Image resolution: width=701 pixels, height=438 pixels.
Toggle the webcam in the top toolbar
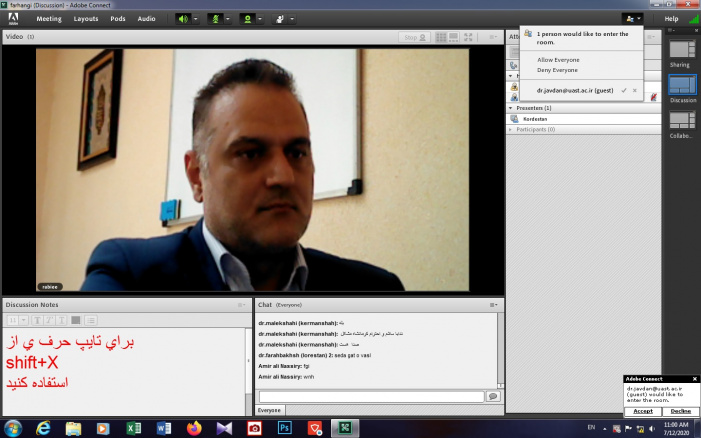pyautogui.click(x=245, y=18)
